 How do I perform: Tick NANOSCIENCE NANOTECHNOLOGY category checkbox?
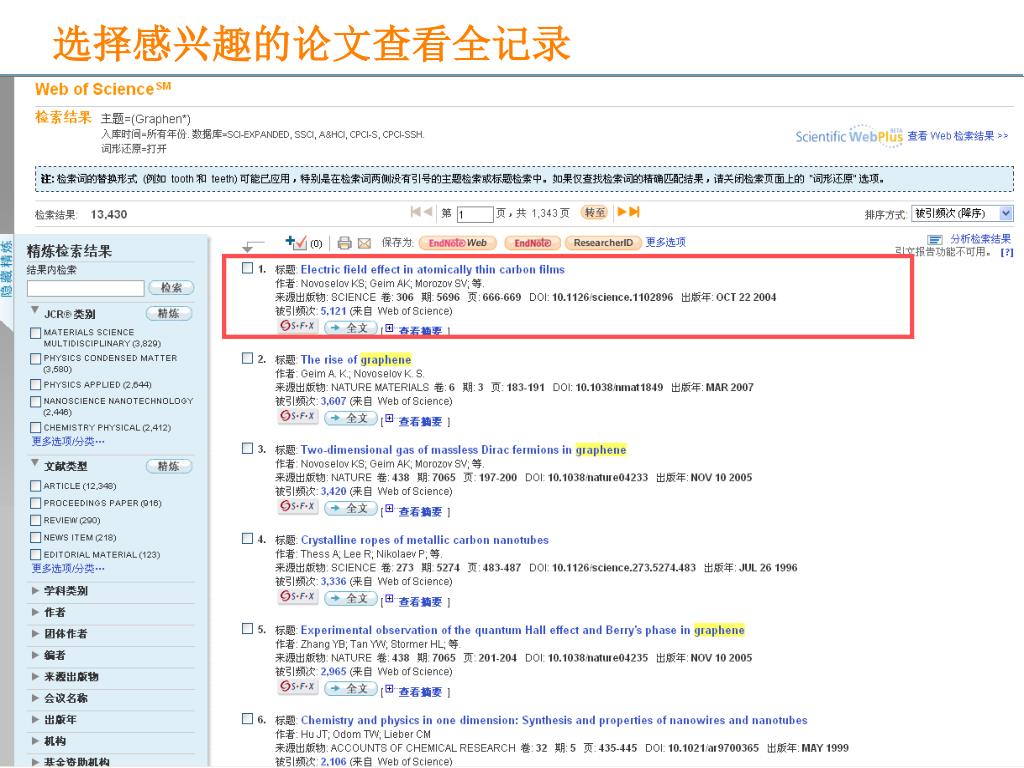[36, 402]
